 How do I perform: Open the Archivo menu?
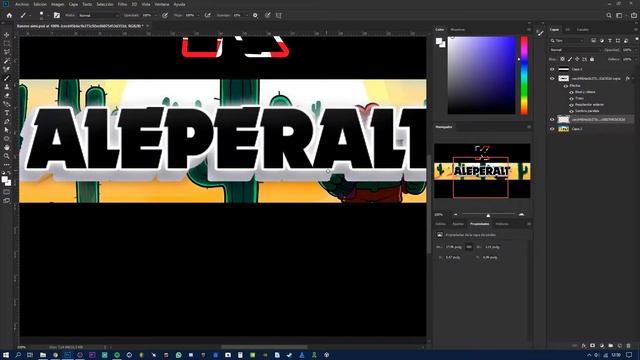(x=22, y=4)
